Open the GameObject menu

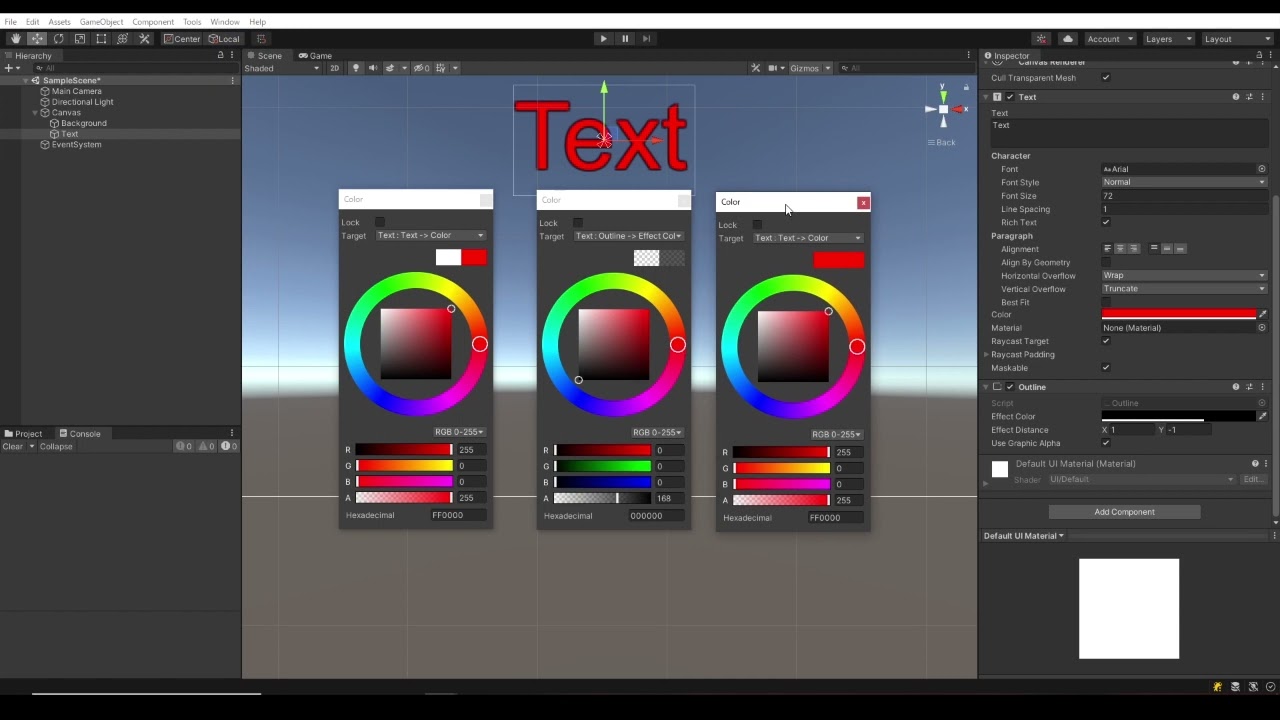(101, 22)
